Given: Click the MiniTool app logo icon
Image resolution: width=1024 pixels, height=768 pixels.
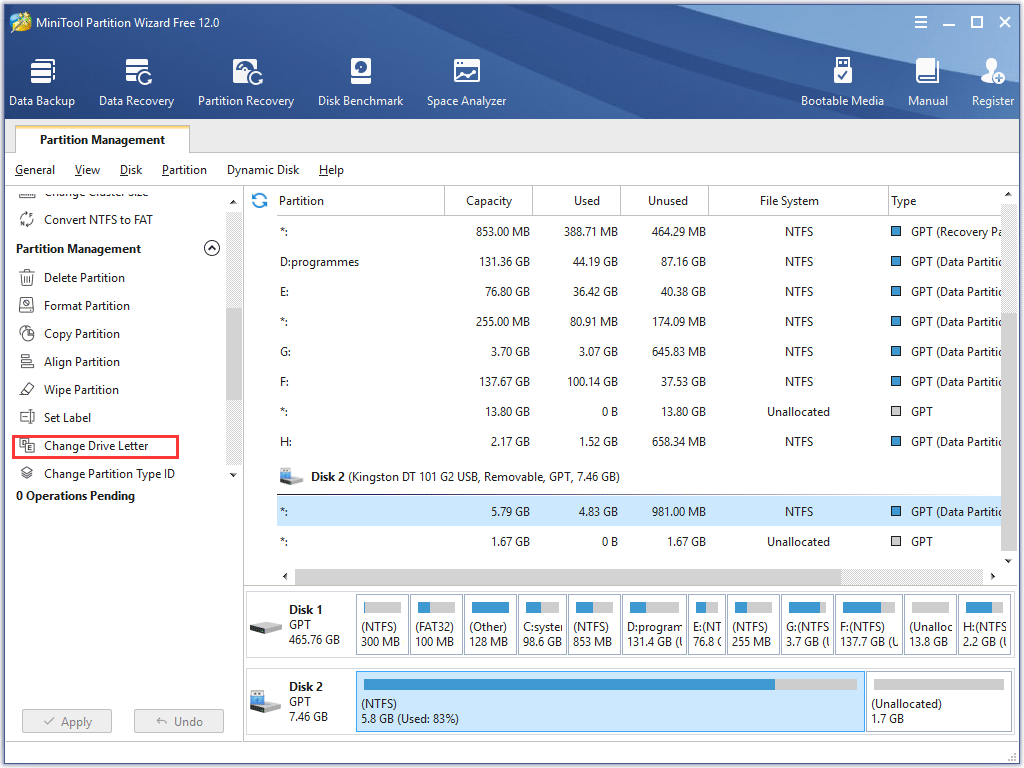Looking at the screenshot, I should [21, 22].
